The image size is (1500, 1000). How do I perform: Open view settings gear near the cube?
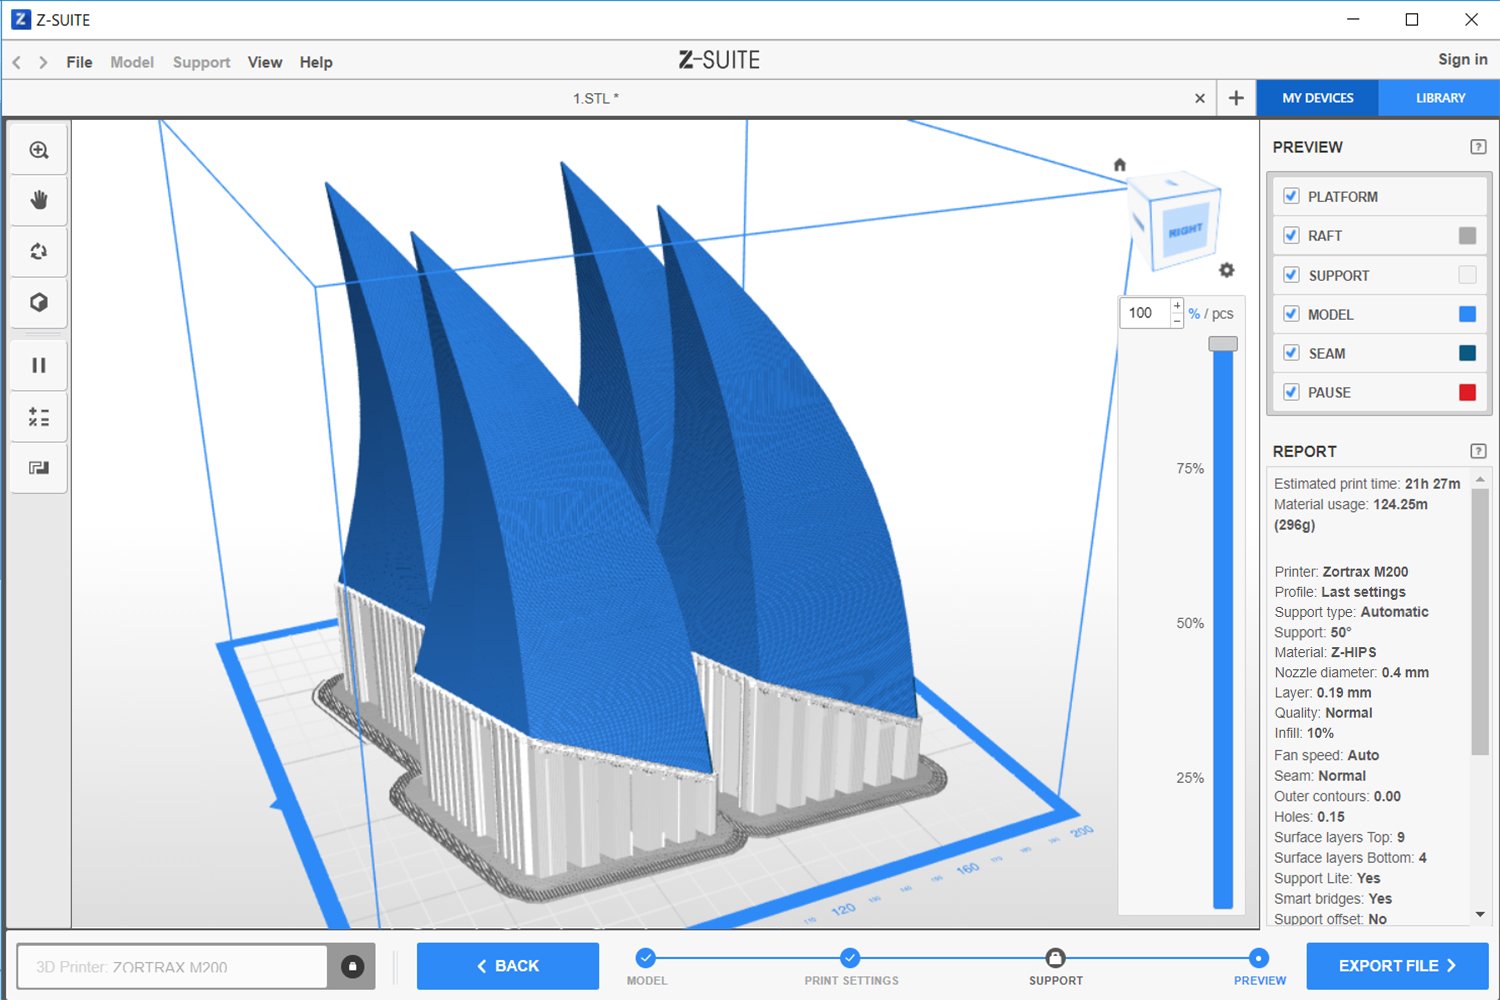click(1227, 270)
